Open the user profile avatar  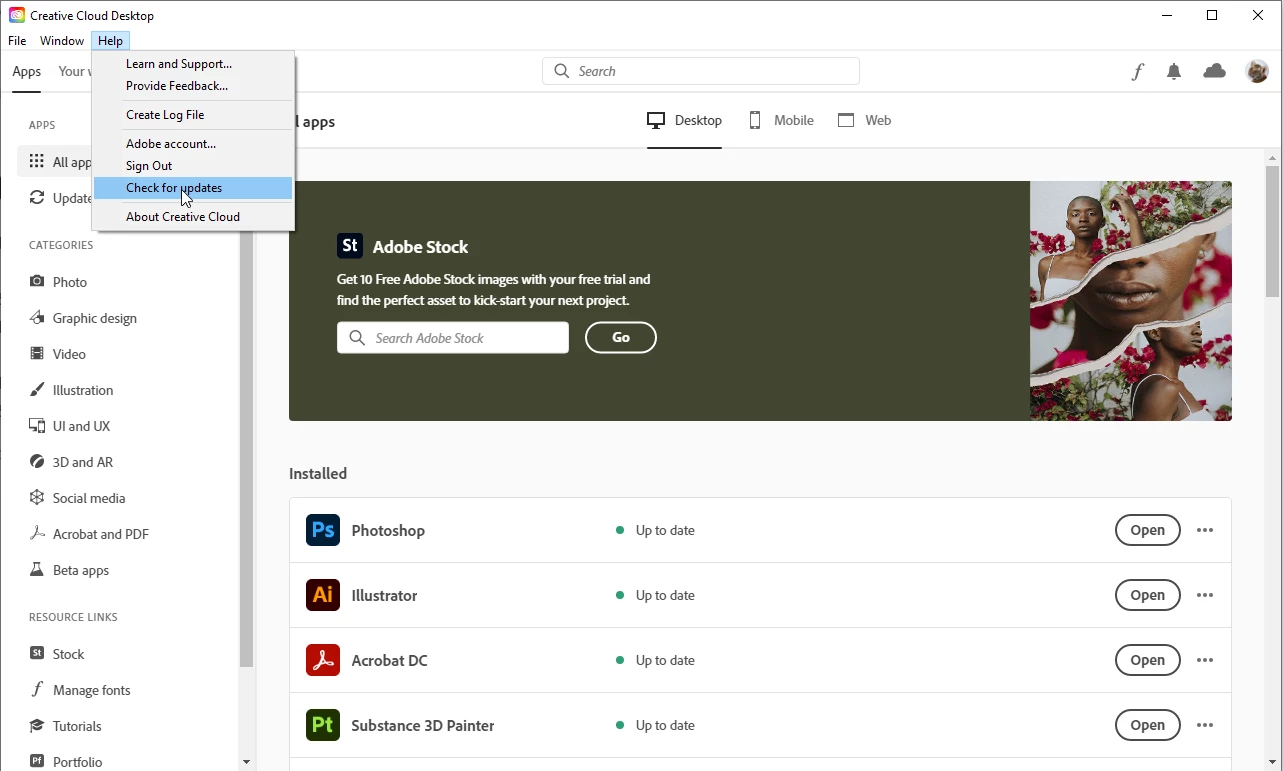coord(1257,71)
